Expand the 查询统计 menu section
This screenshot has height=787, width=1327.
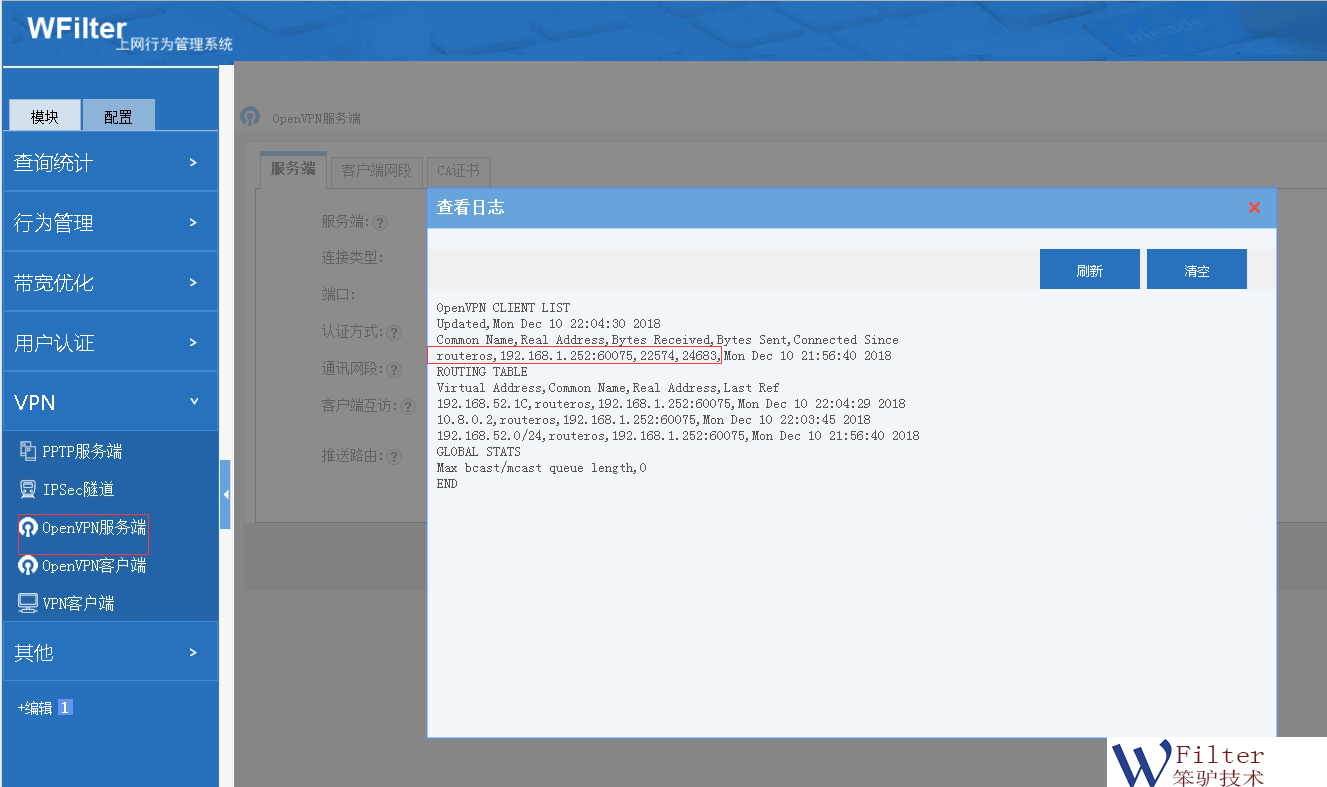[x=110, y=162]
